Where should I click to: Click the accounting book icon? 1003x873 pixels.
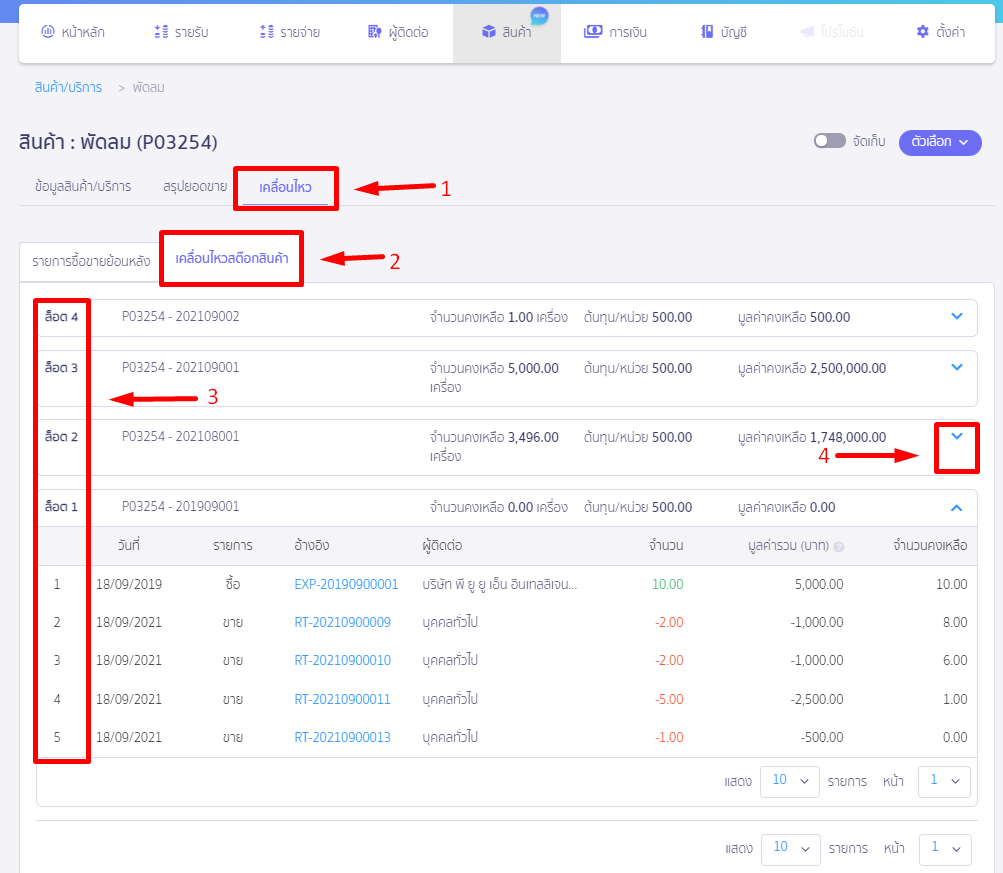pos(707,32)
